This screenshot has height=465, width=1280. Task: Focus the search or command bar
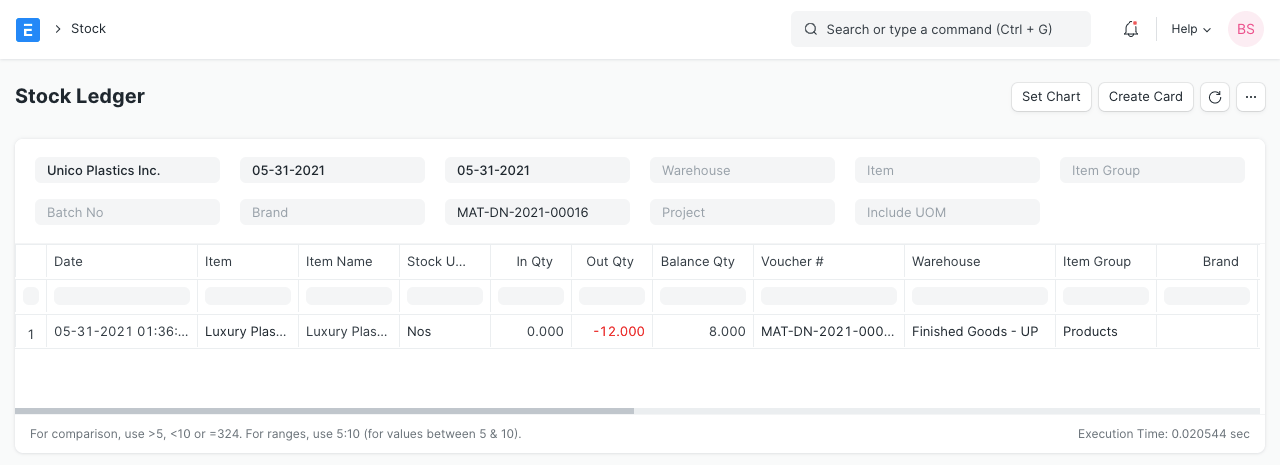[941, 29]
